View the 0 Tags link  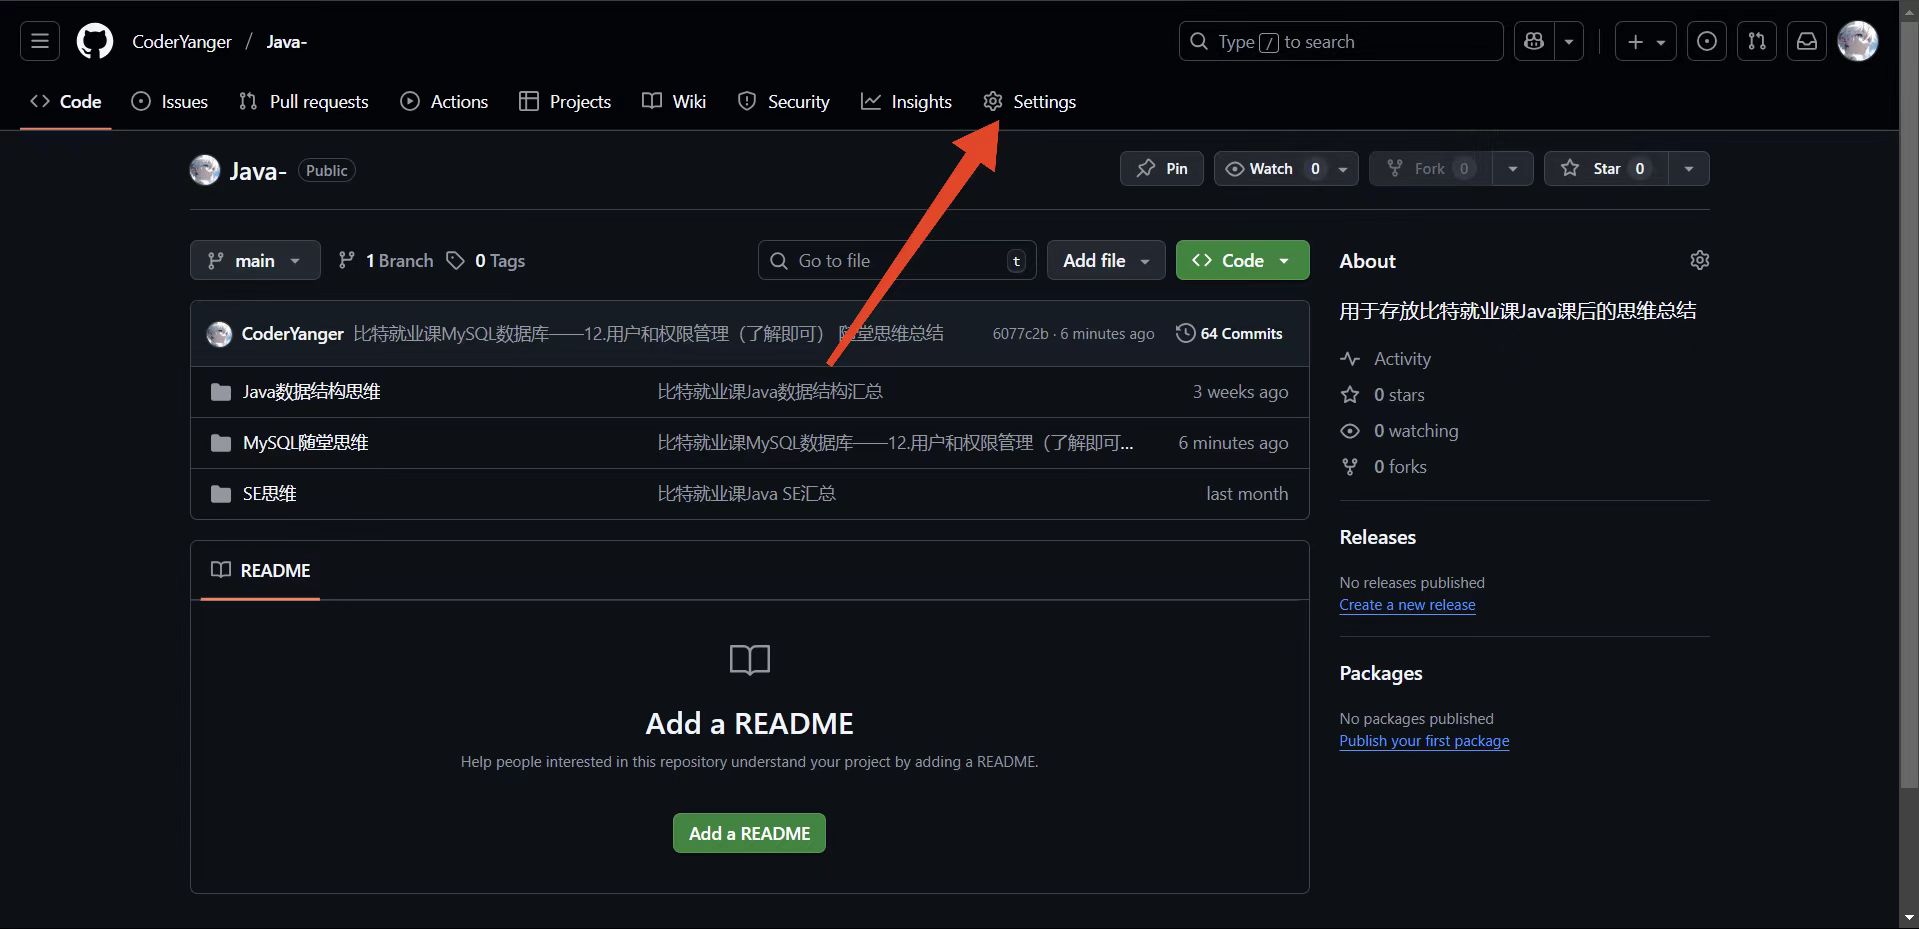[x=486, y=260]
